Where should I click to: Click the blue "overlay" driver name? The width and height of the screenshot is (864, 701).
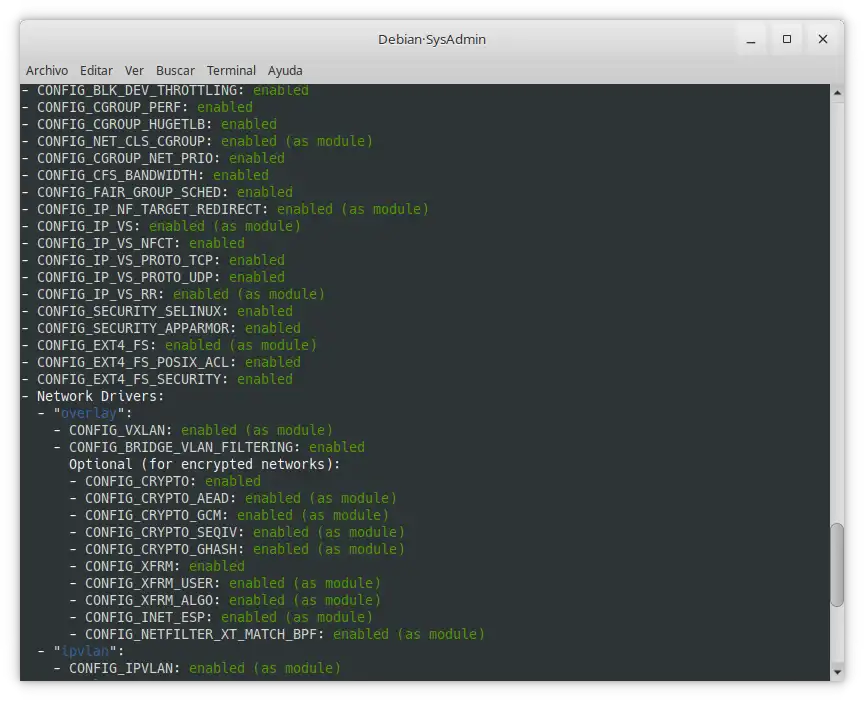[x=89, y=413]
